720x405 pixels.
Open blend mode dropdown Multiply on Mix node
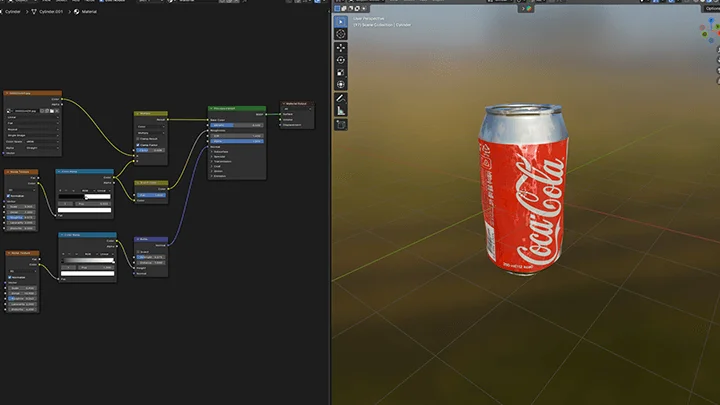pos(151,133)
